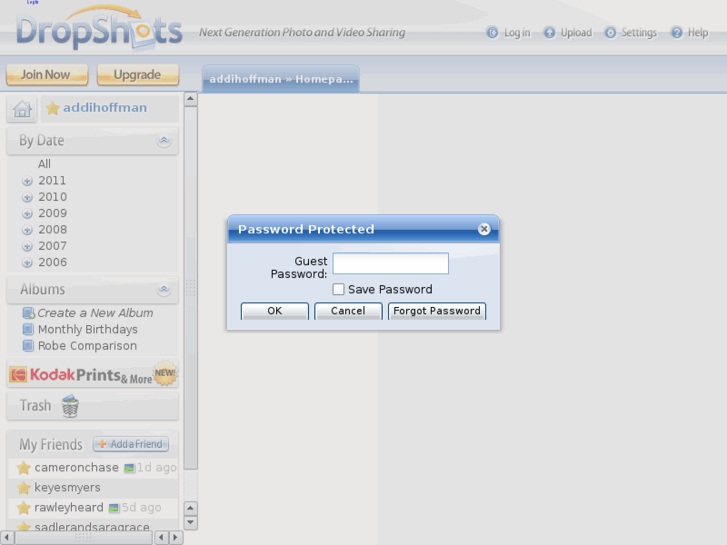Click the Upgrade button
Viewport: 727px width, 545px height.
click(138, 75)
